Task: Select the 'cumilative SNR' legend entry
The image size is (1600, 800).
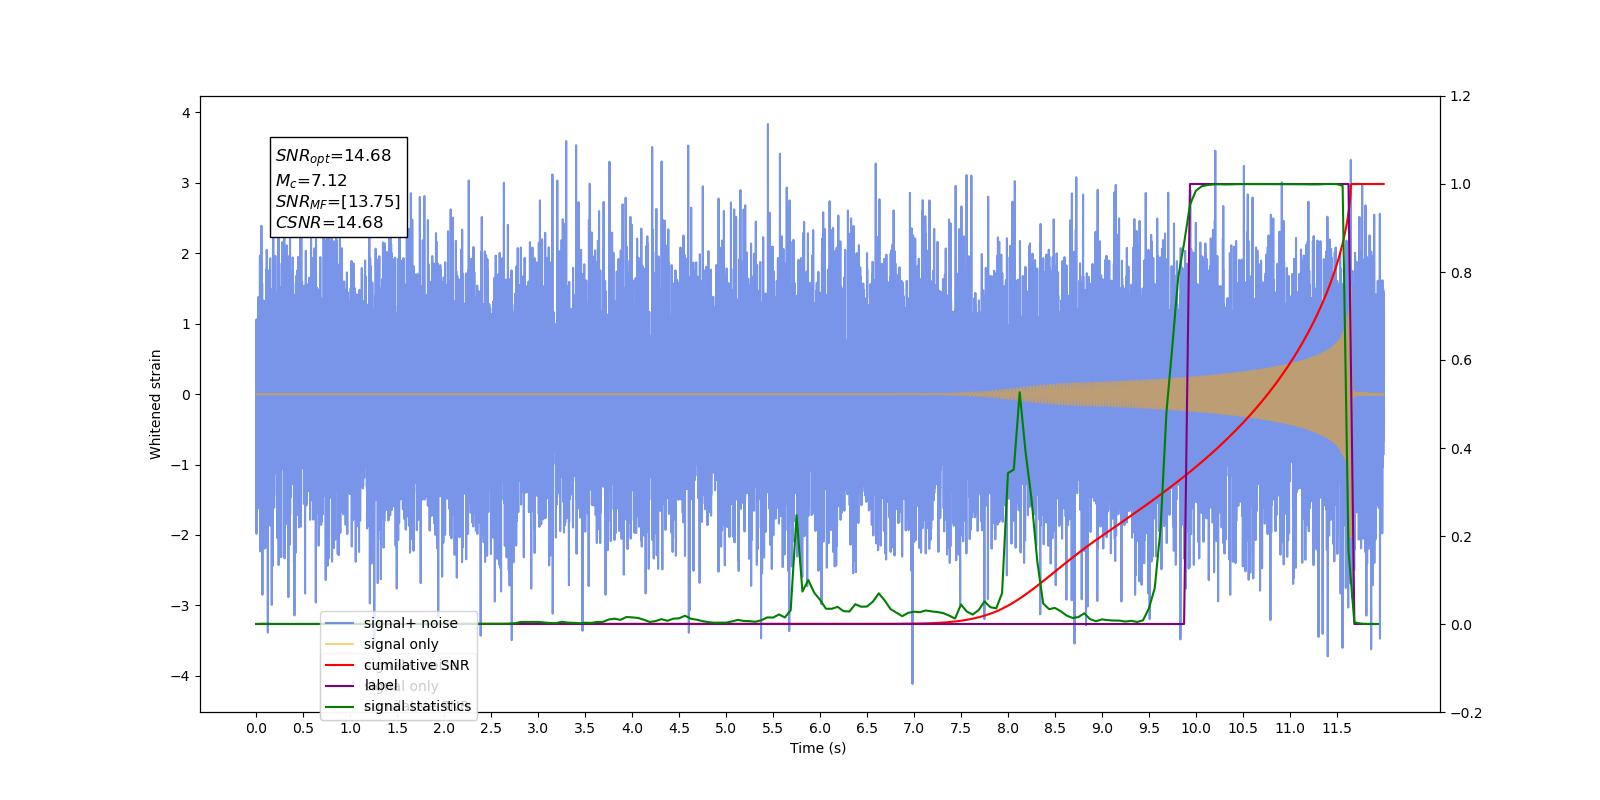Action: pos(416,665)
